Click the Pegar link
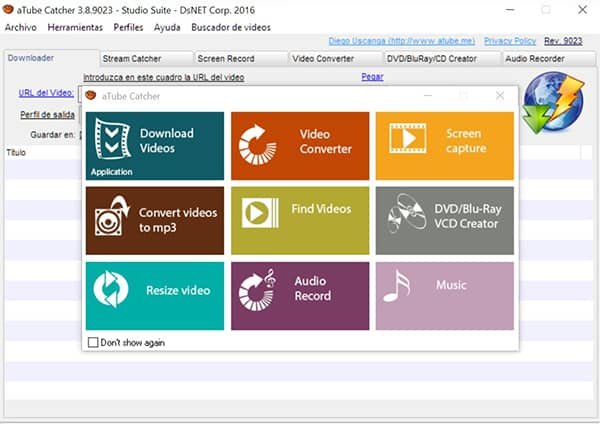This screenshot has width=600, height=424. [372, 77]
